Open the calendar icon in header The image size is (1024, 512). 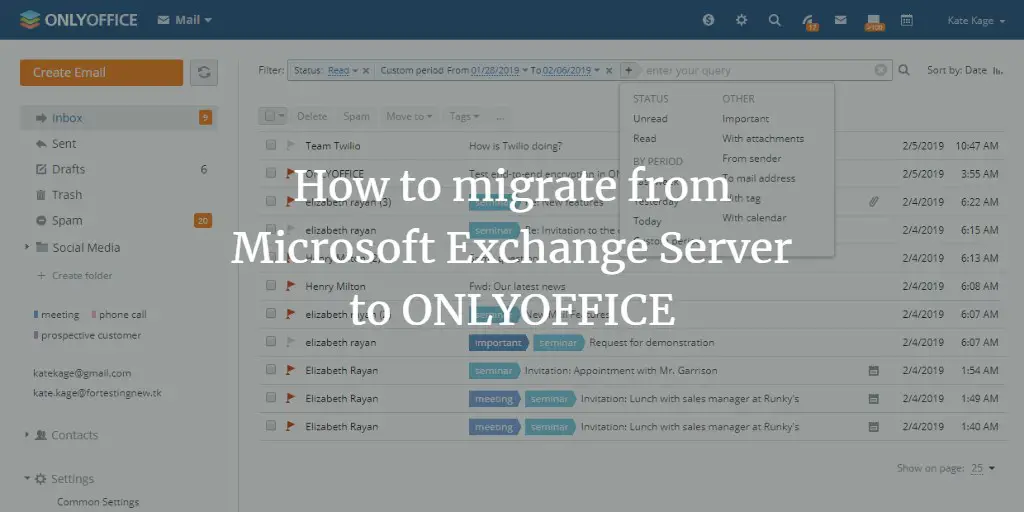click(906, 20)
